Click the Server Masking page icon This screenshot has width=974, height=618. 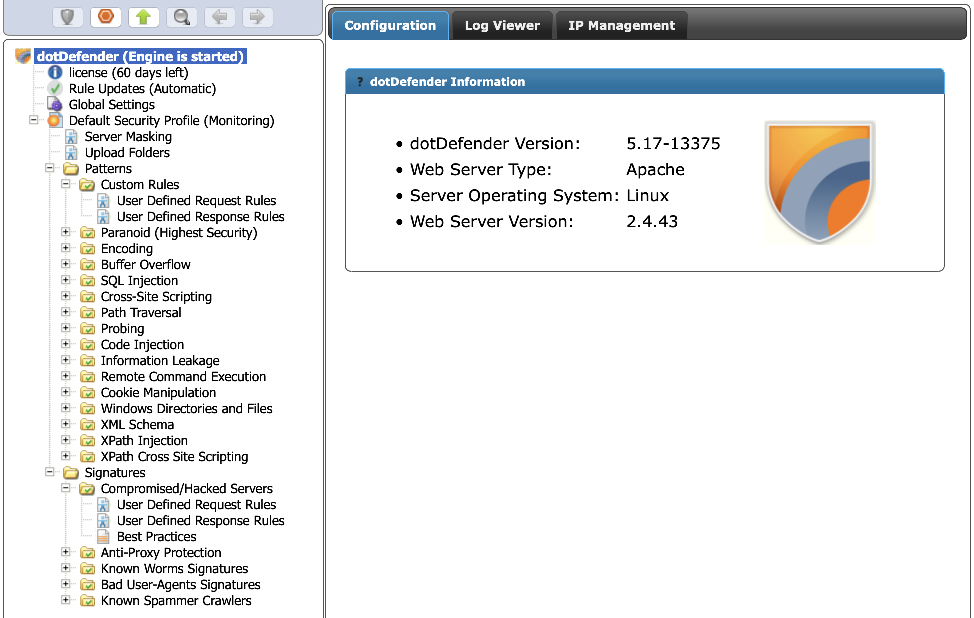[71, 137]
